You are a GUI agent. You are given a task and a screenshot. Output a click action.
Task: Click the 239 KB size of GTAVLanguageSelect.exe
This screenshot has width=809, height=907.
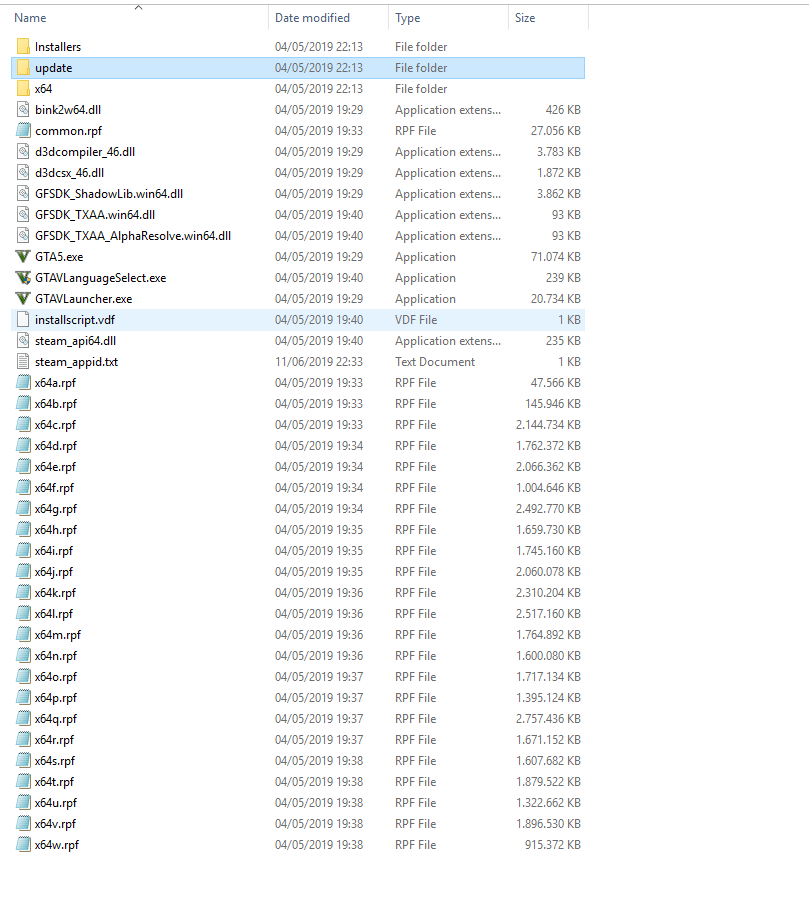[x=563, y=278]
